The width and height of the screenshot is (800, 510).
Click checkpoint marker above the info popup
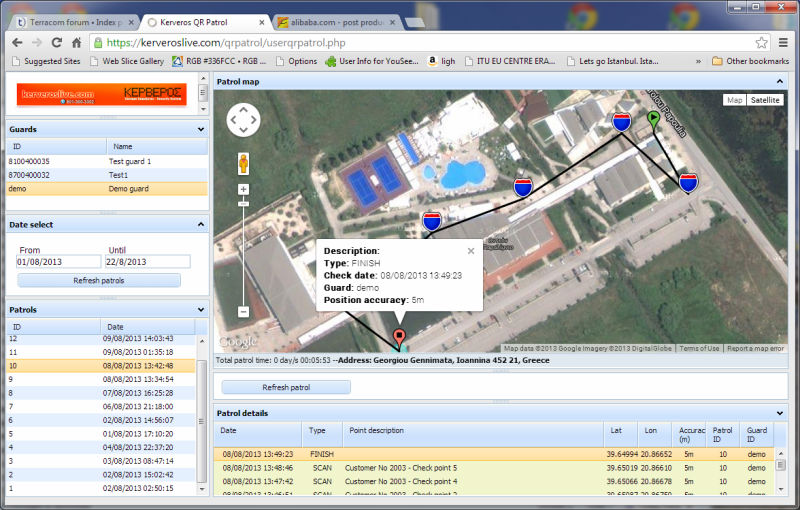pyautogui.click(x=432, y=222)
